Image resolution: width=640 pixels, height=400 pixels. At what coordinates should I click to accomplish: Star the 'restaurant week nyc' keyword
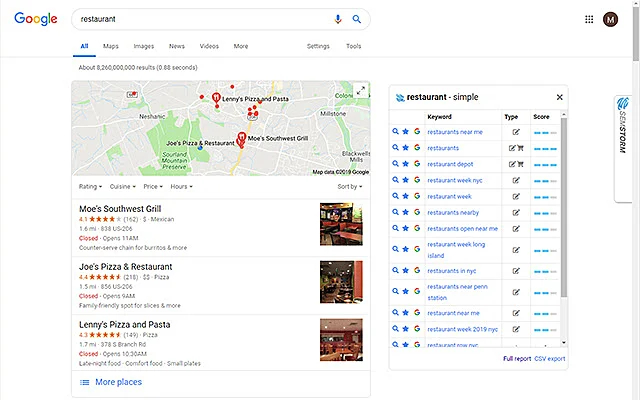click(x=406, y=180)
